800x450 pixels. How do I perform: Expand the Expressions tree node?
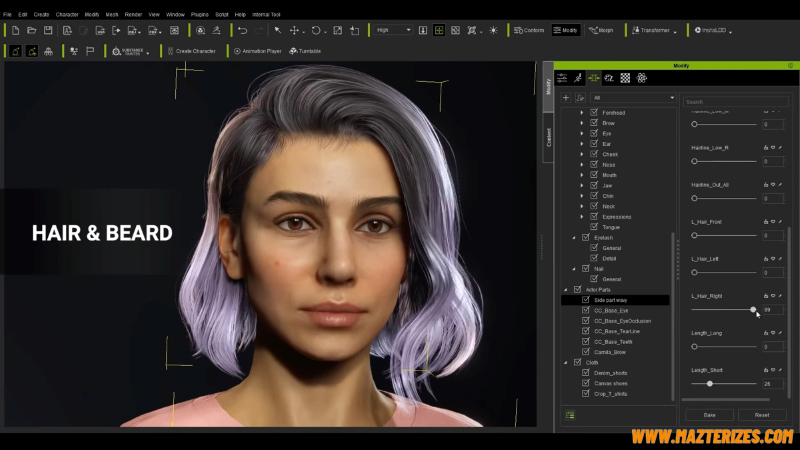[x=582, y=216]
